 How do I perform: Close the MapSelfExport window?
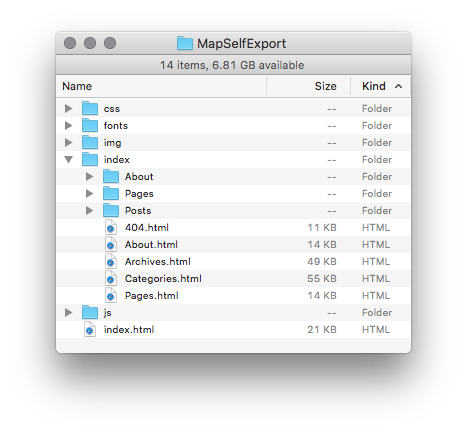click(x=70, y=43)
